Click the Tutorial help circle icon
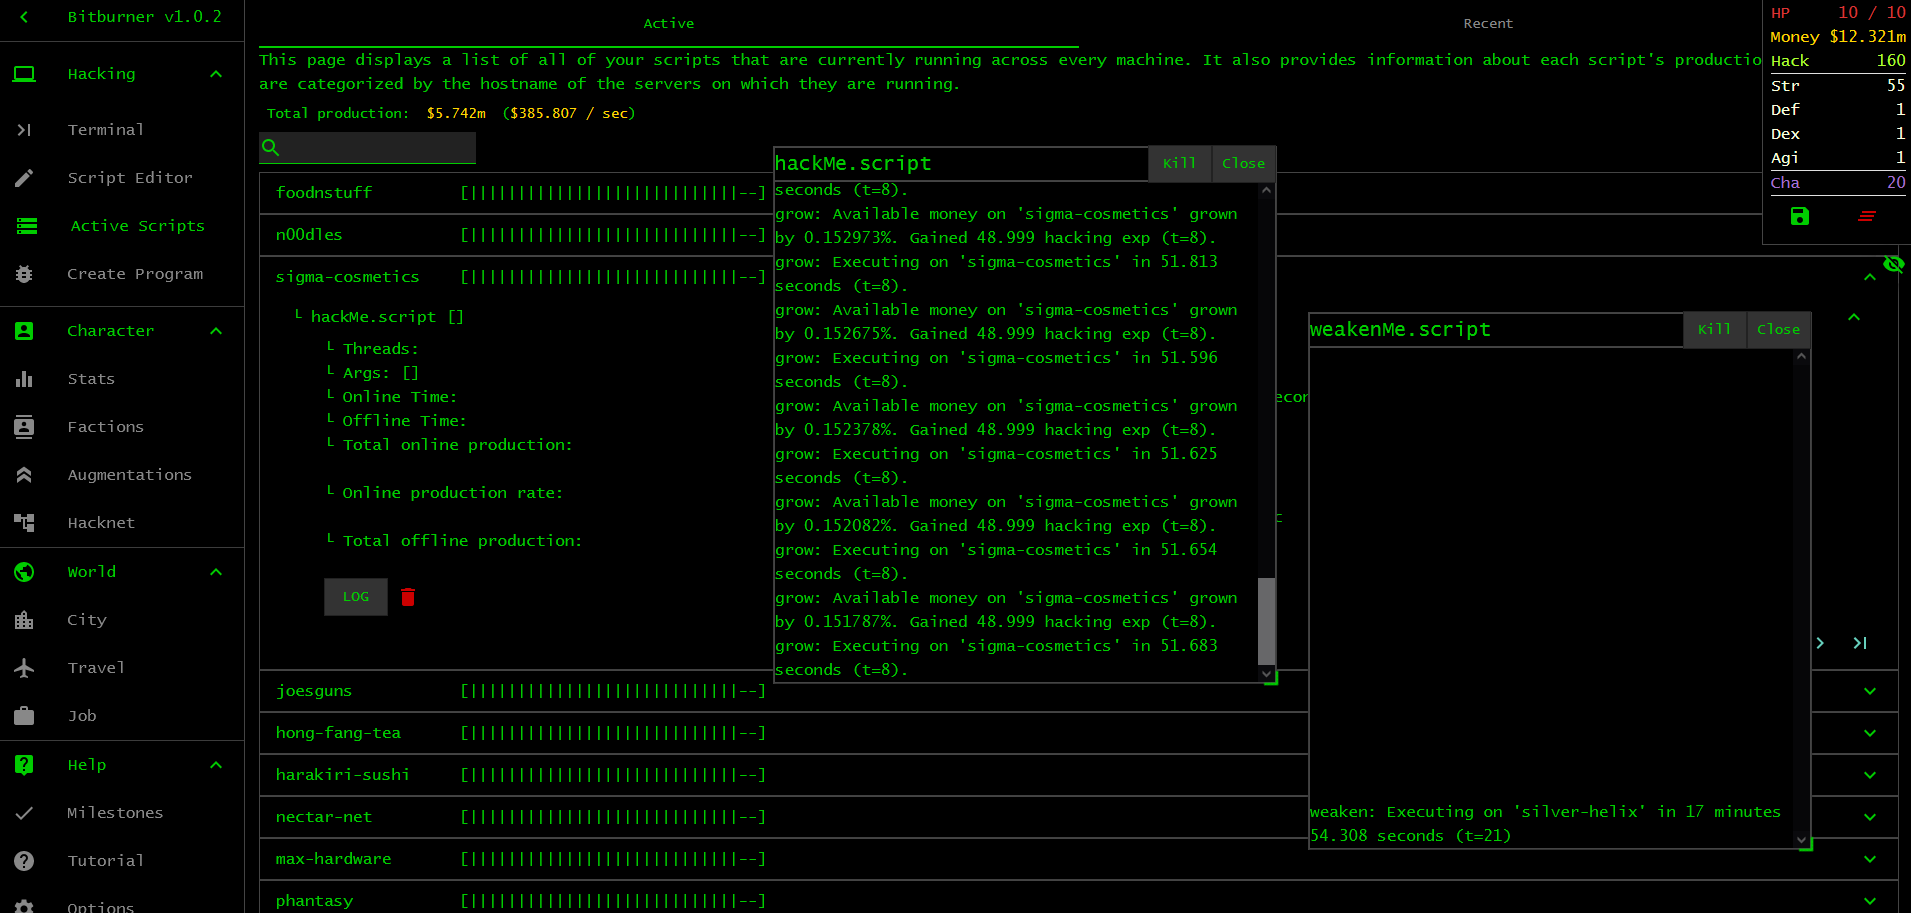 pyautogui.click(x=25, y=861)
